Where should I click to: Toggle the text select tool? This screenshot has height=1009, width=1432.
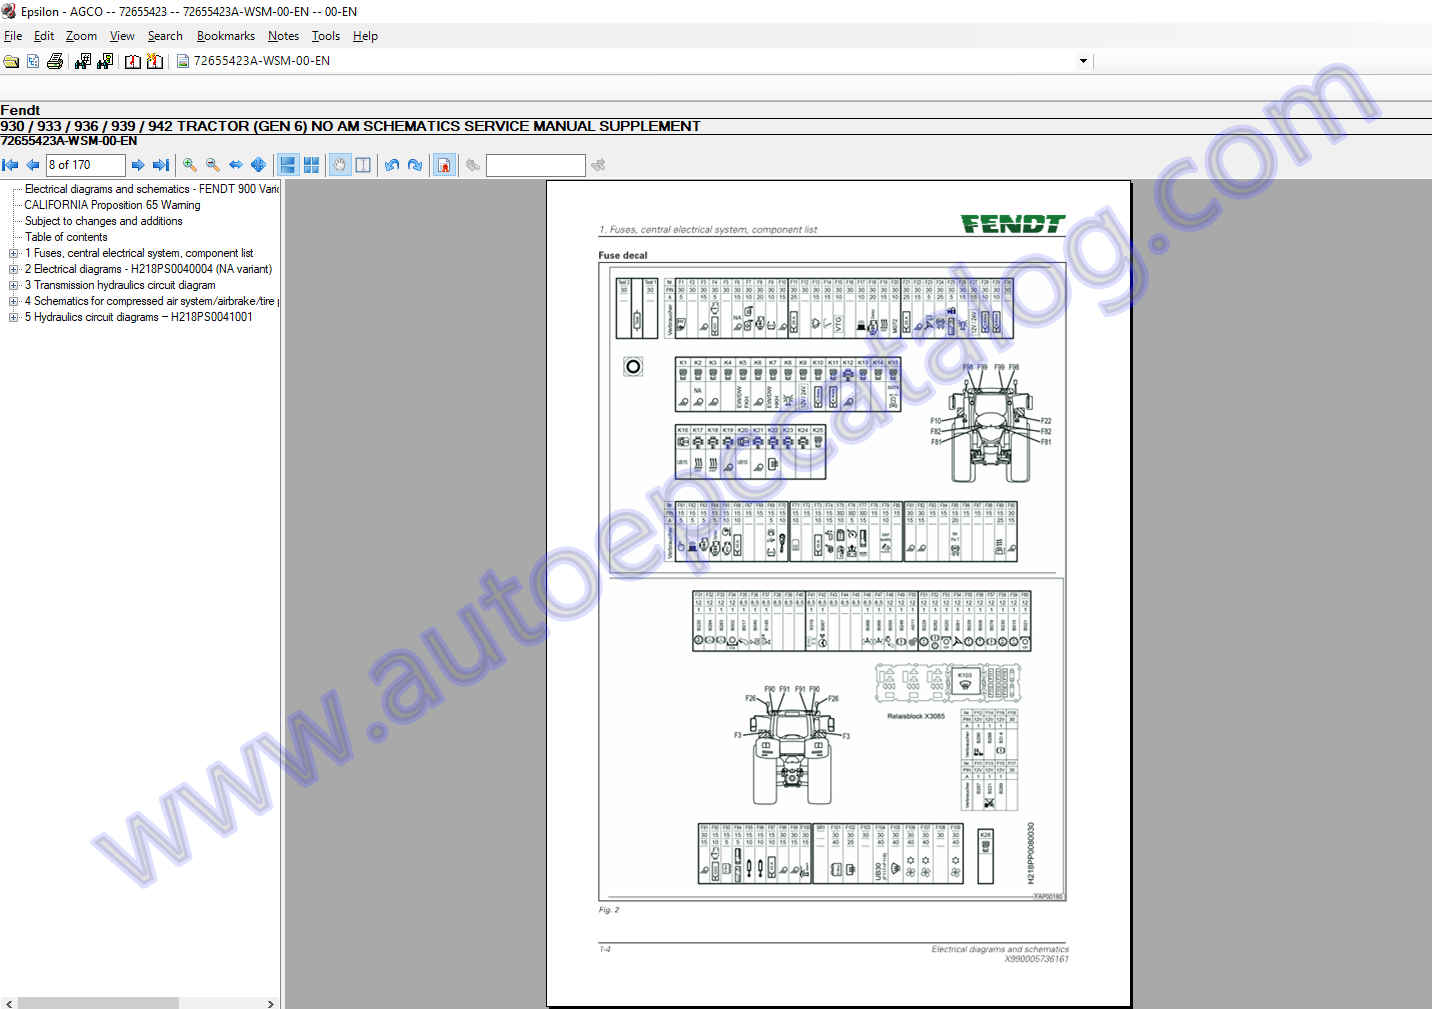tap(363, 165)
